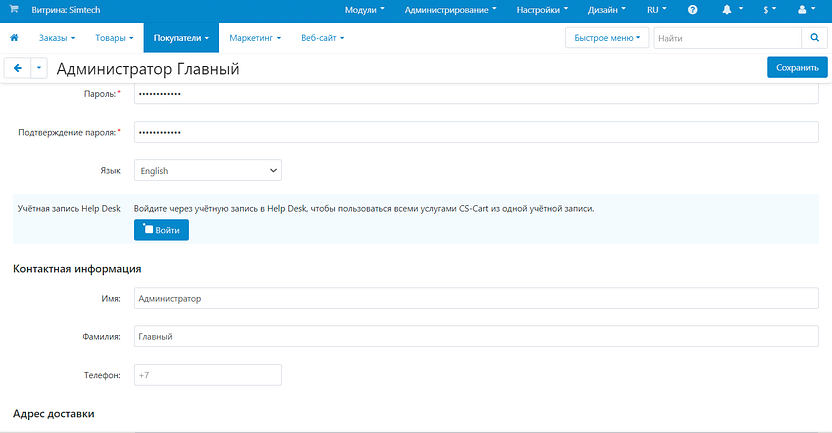This screenshot has width=832, height=433.
Task: Open the language dropdown showing English
Action: click(208, 171)
